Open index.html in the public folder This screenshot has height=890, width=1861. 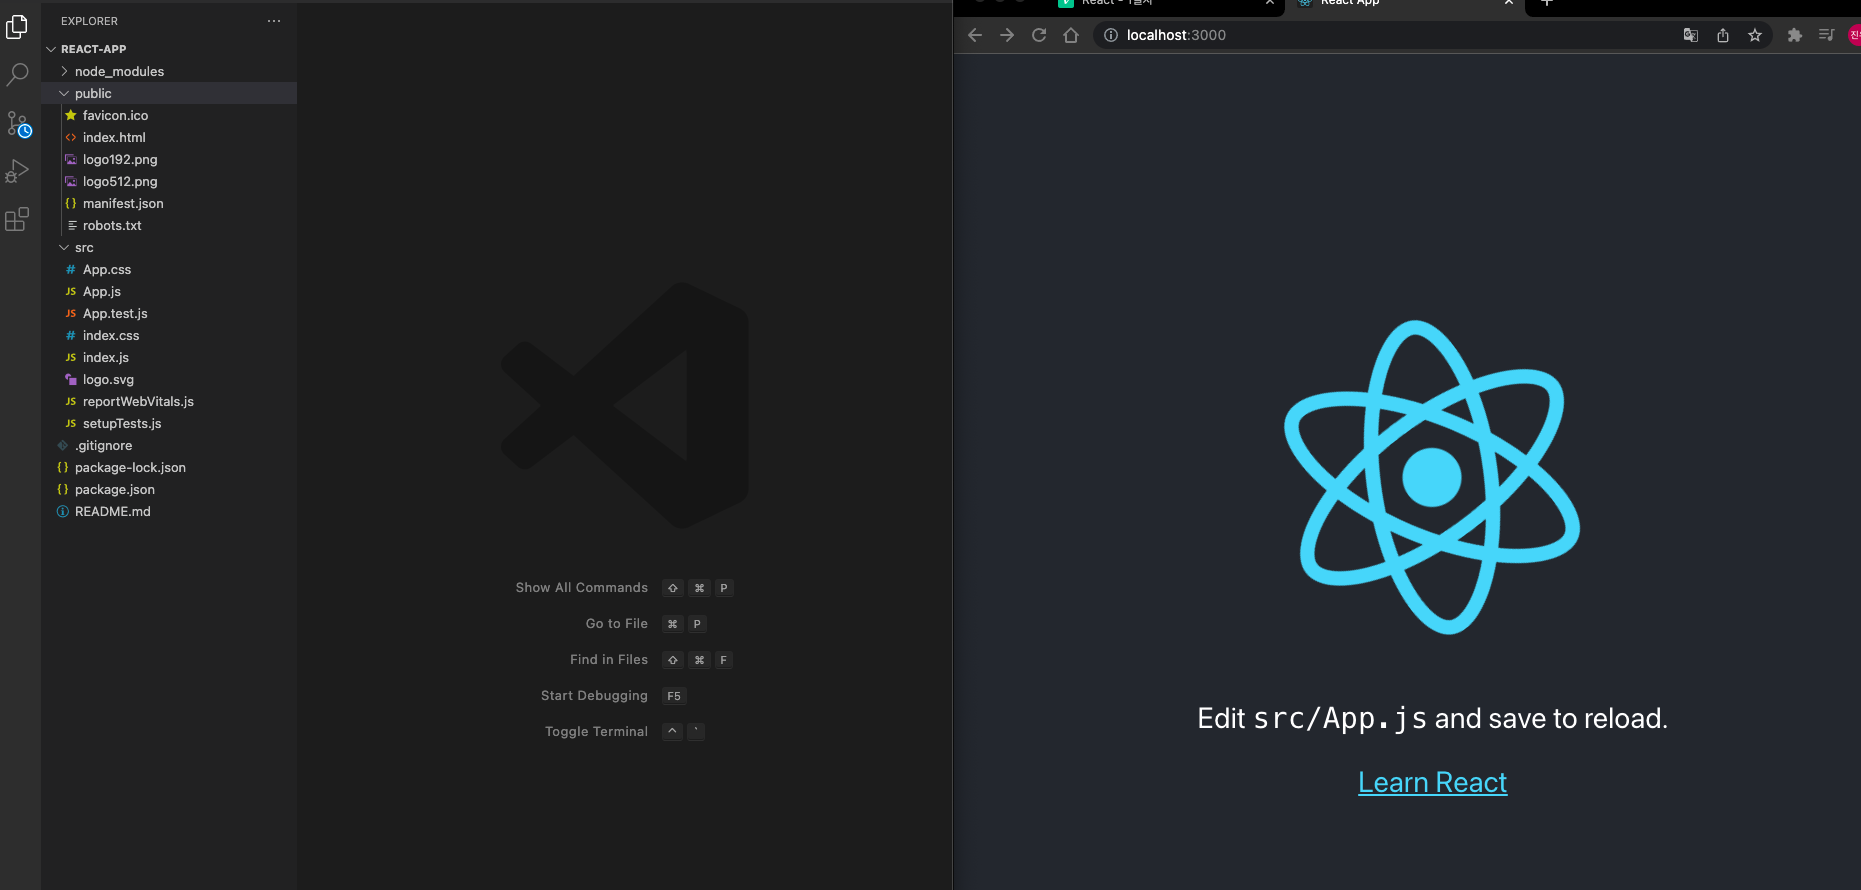(x=169, y=137)
